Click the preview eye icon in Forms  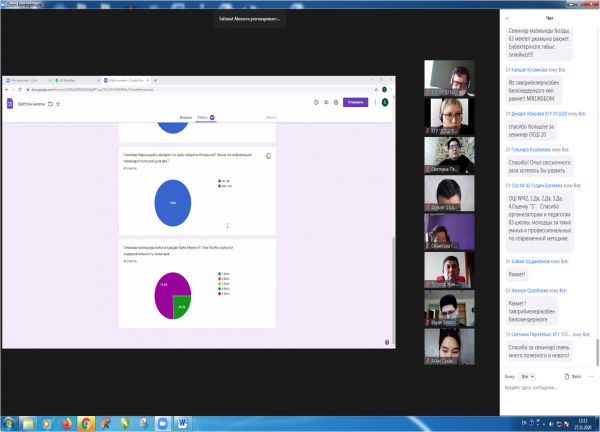(x=324, y=102)
